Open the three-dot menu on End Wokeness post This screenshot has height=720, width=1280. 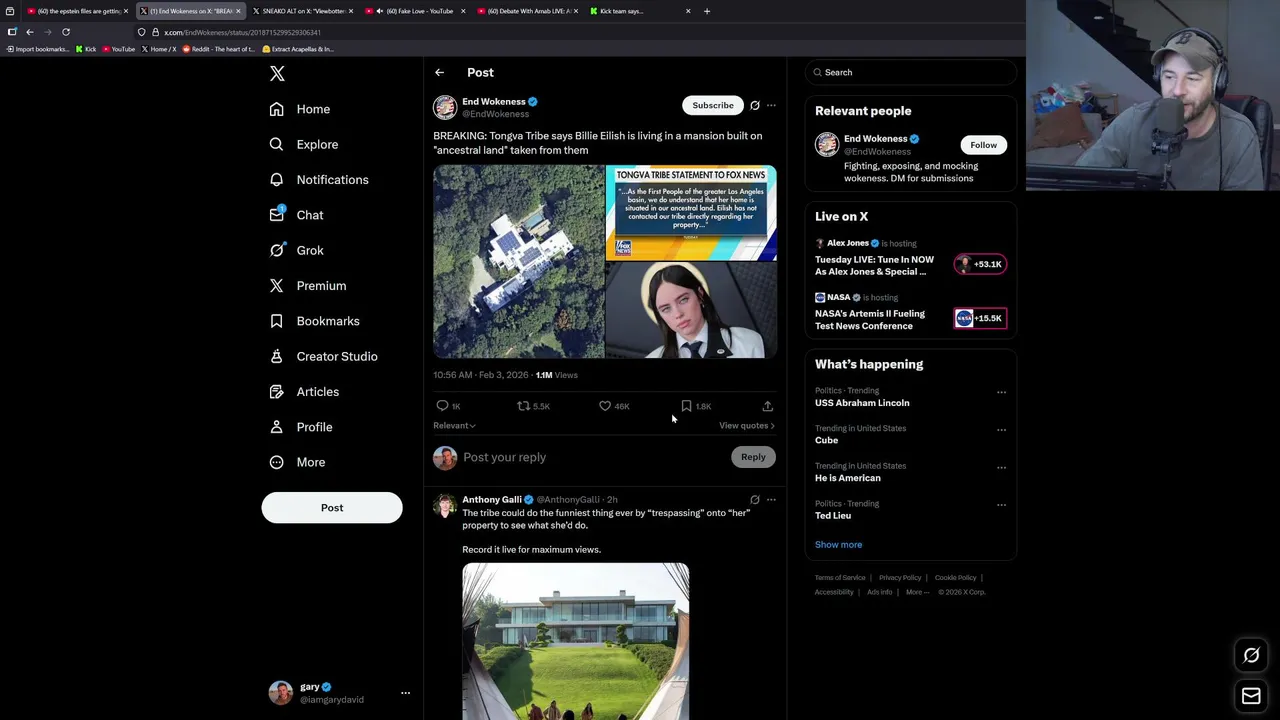pyautogui.click(x=771, y=105)
